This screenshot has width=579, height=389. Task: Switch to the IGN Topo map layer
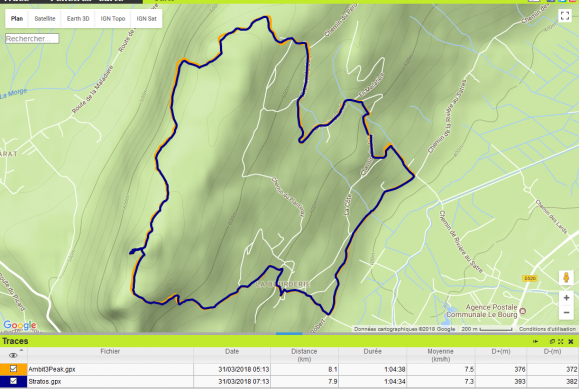click(113, 18)
